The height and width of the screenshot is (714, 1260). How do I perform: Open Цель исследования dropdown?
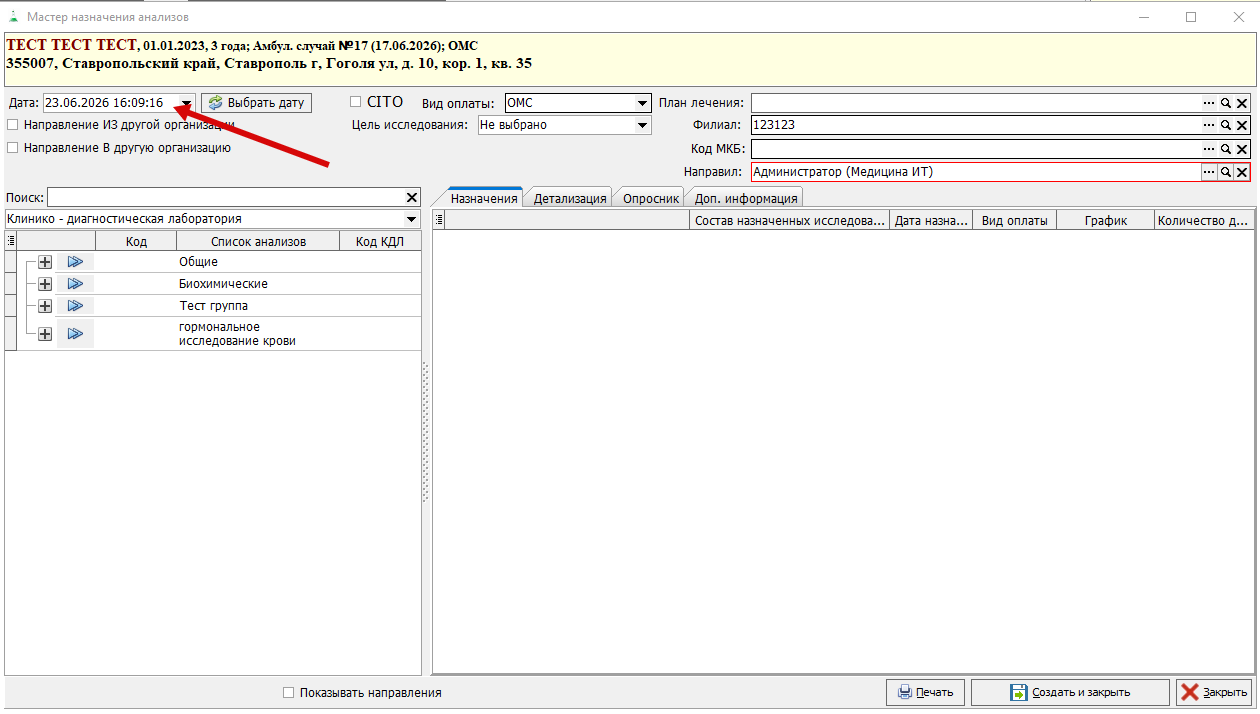point(642,126)
